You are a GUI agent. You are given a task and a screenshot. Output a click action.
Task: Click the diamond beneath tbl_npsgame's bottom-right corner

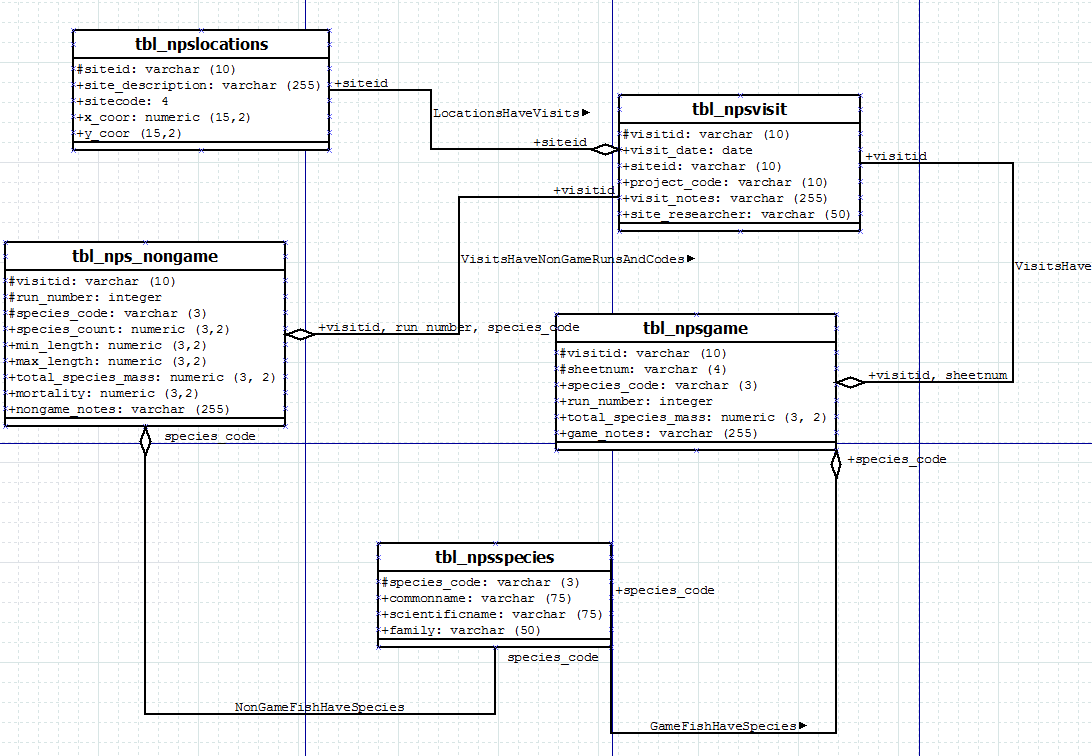836,464
